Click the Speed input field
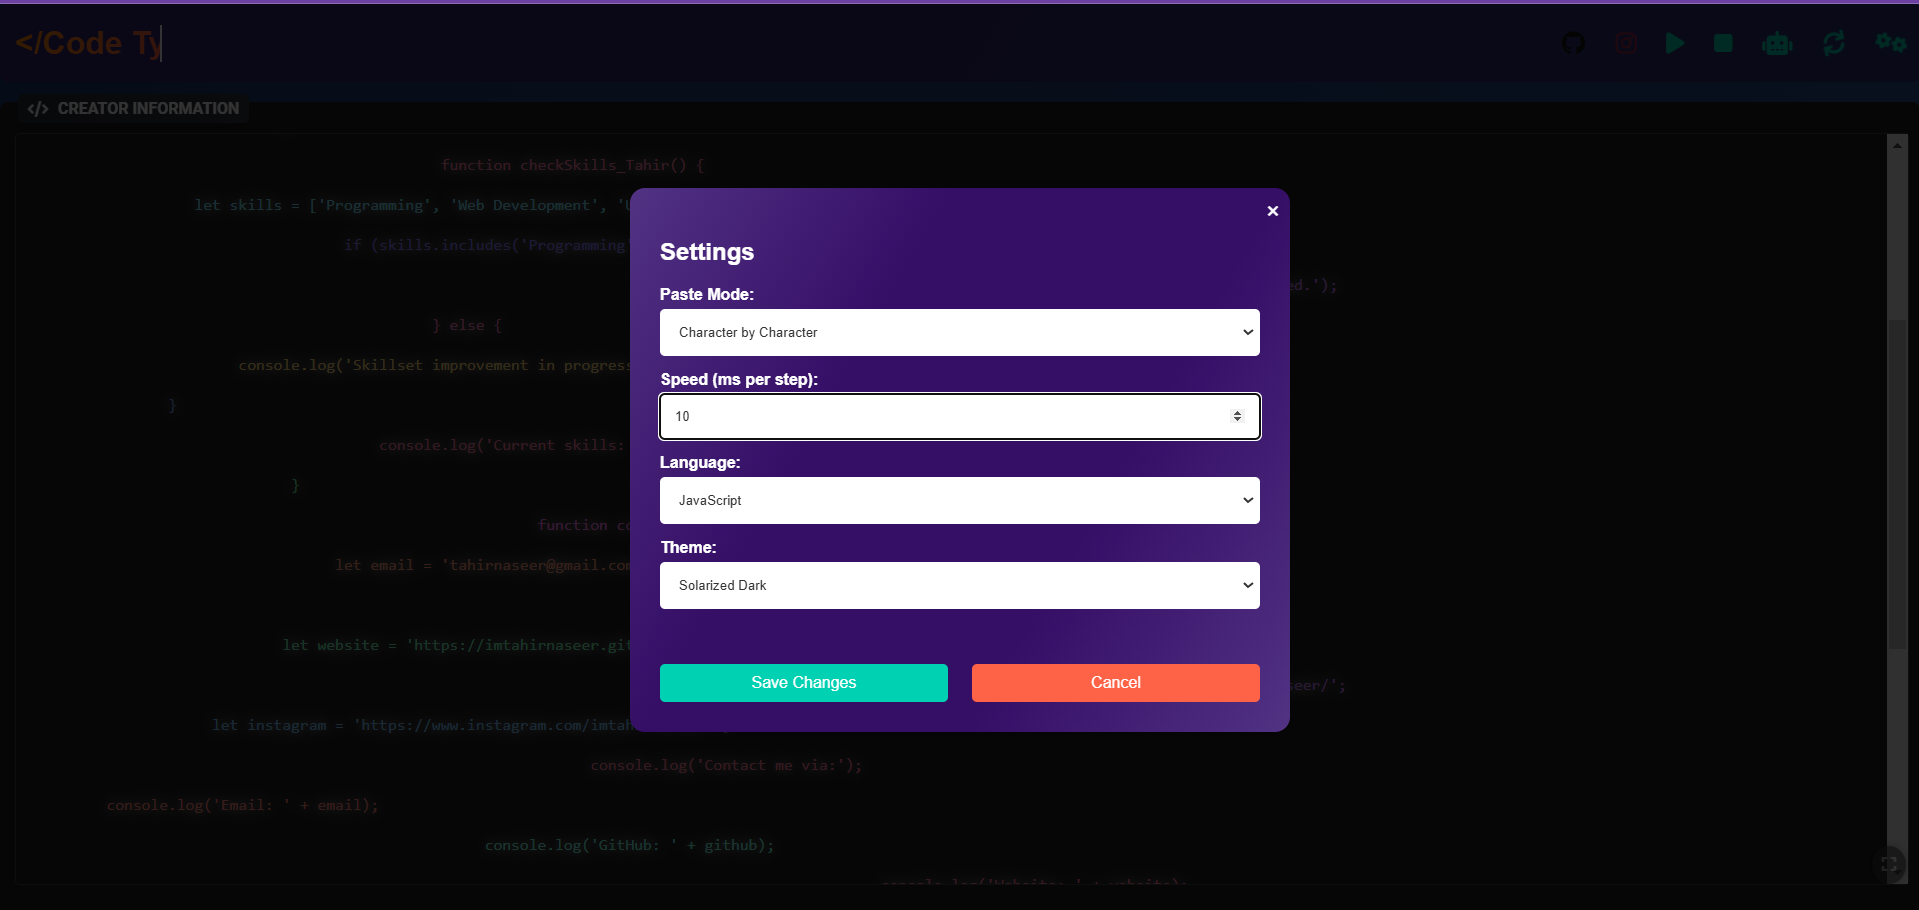This screenshot has width=1919, height=910. 940,416
